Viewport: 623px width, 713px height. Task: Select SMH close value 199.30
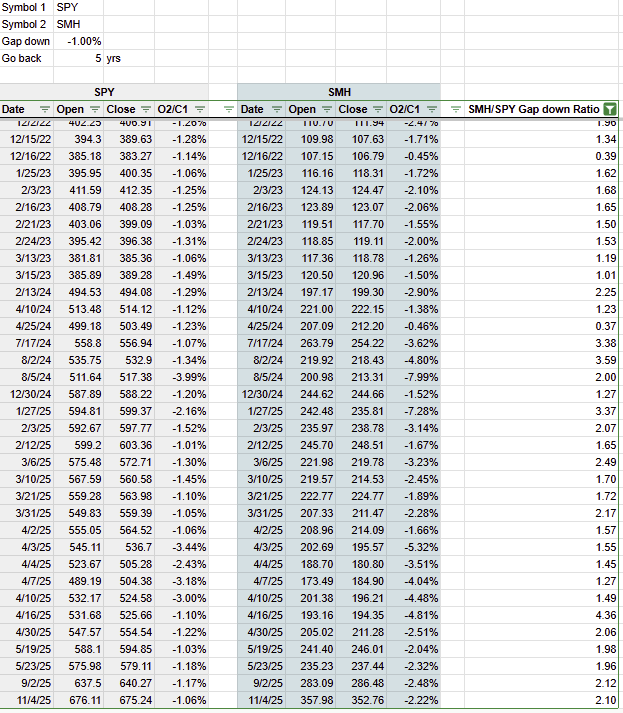coord(361,292)
